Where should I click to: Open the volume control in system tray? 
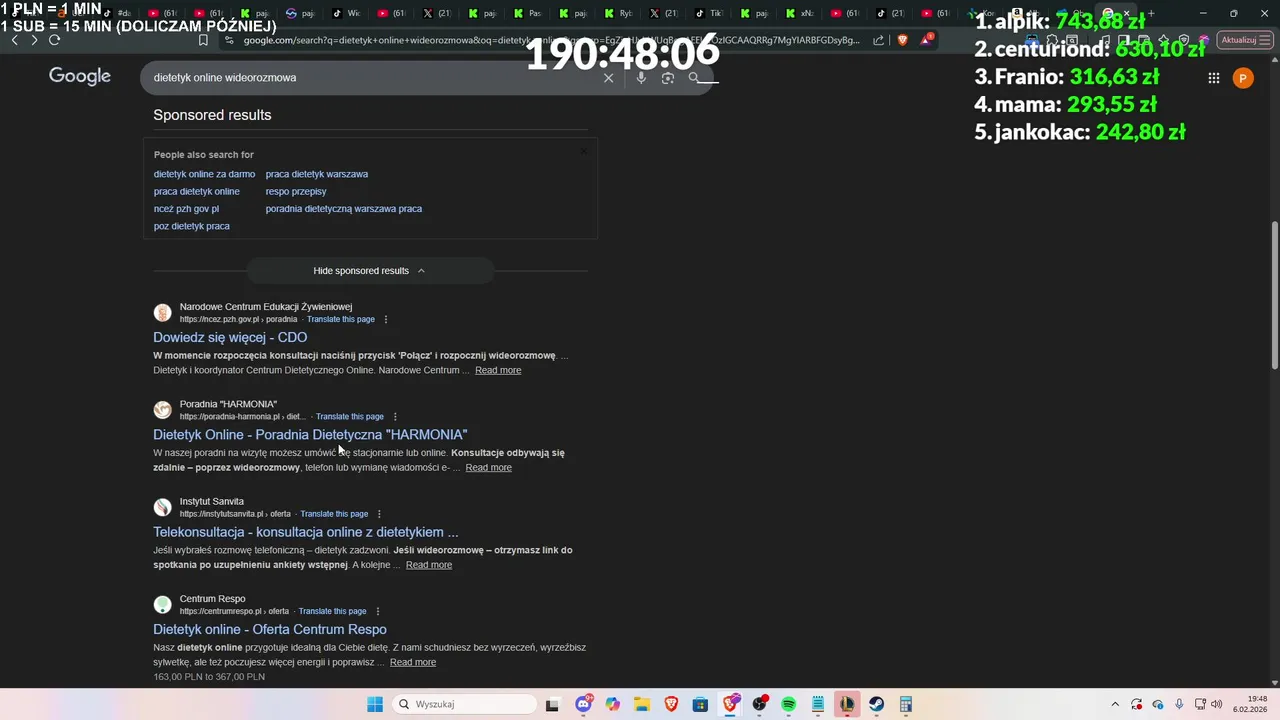click(1217, 704)
